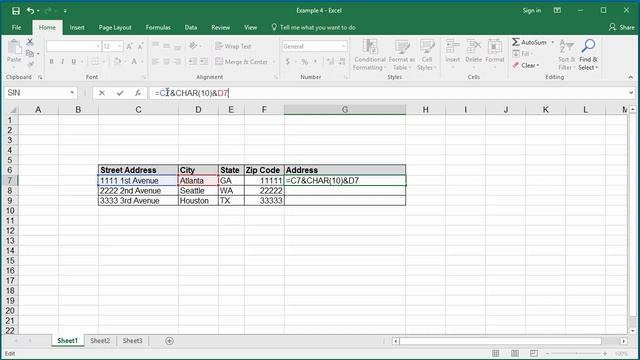This screenshot has width=640, height=360.
Task: Click the Format Painter brush icon
Action: [30, 64]
